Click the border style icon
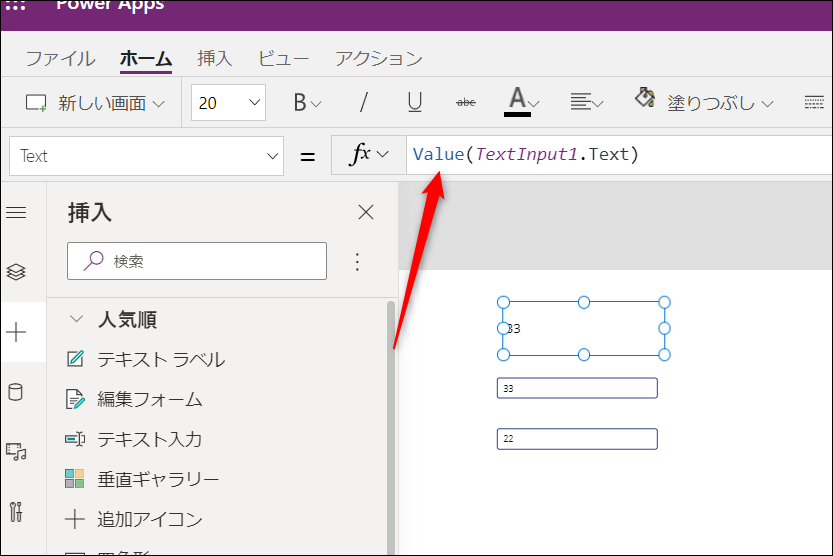 pos(814,102)
